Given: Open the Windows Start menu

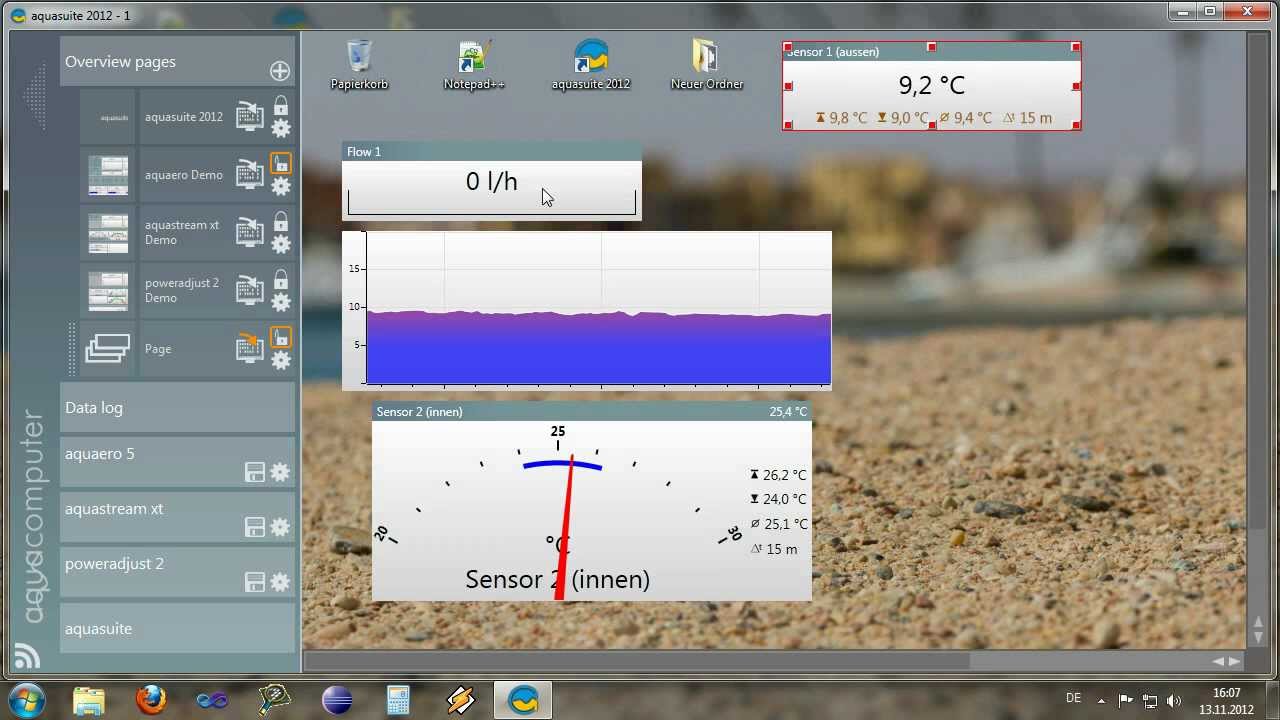Looking at the screenshot, I should [x=26, y=699].
